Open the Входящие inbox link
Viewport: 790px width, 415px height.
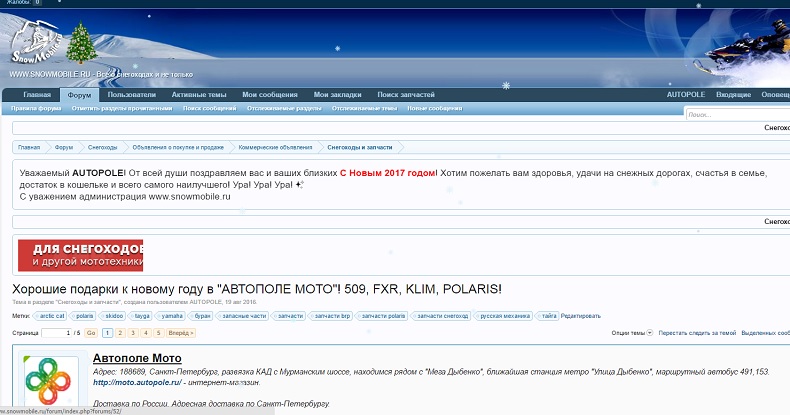(734, 95)
